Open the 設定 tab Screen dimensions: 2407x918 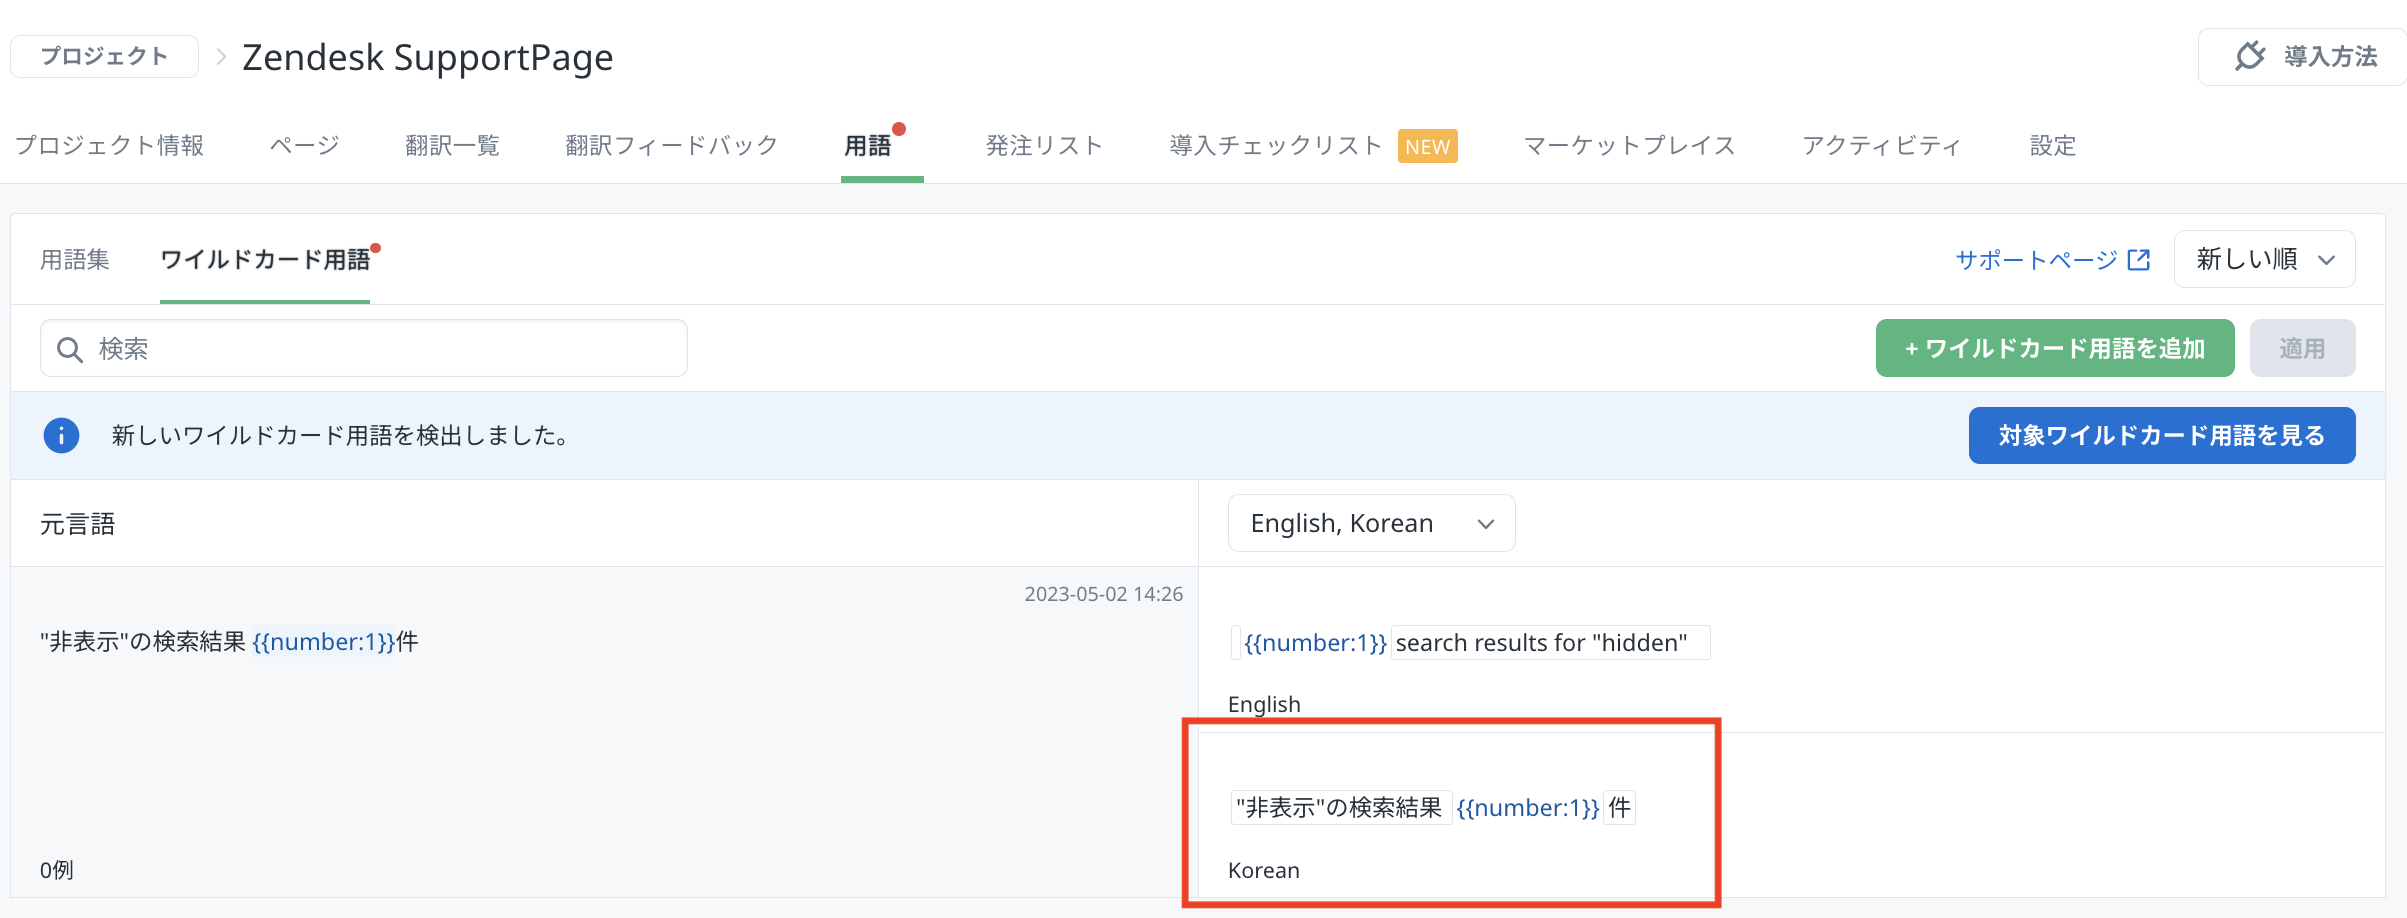pyautogui.click(x=2052, y=146)
